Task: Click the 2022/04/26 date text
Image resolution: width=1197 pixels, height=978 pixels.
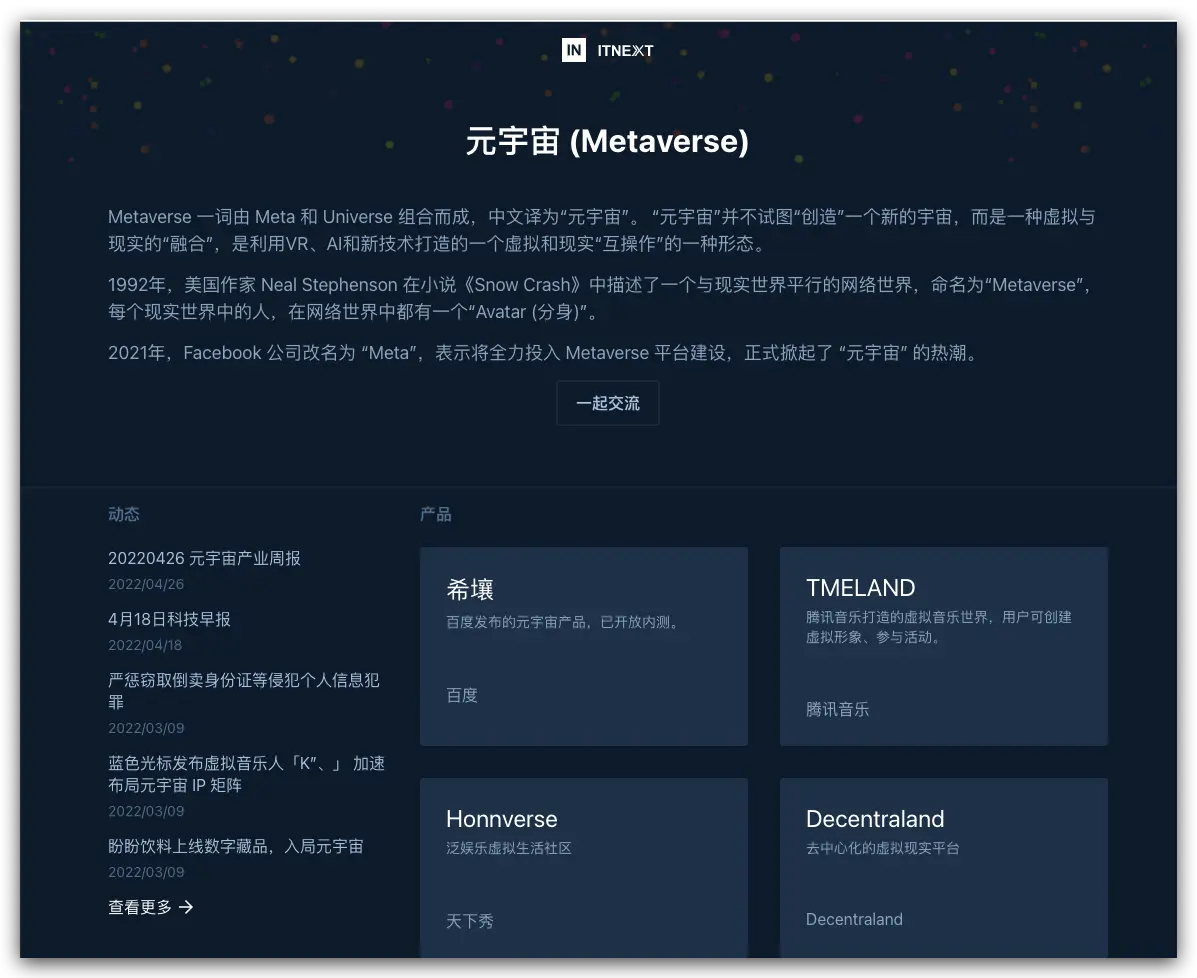Action: pyautogui.click(x=146, y=584)
